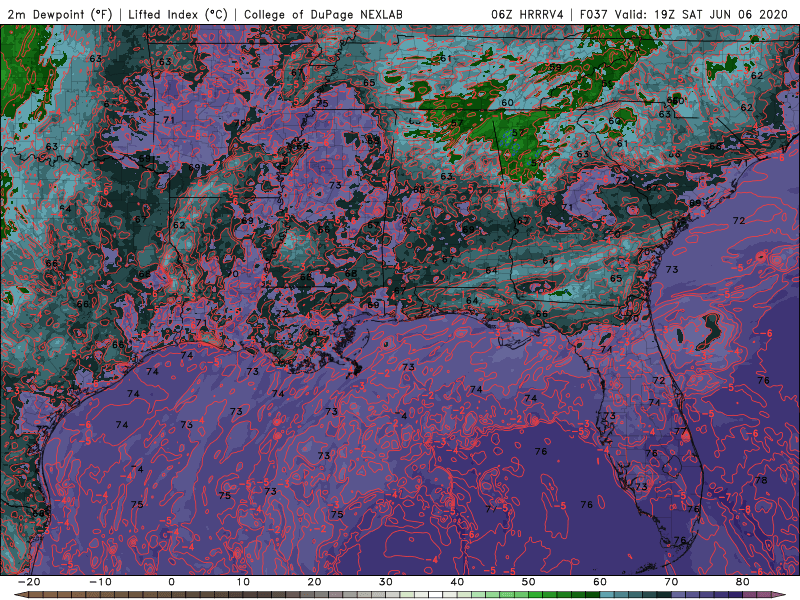
Task: Select the "College of DuPage NEXLAB" header text
Action: click(x=323, y=14)
